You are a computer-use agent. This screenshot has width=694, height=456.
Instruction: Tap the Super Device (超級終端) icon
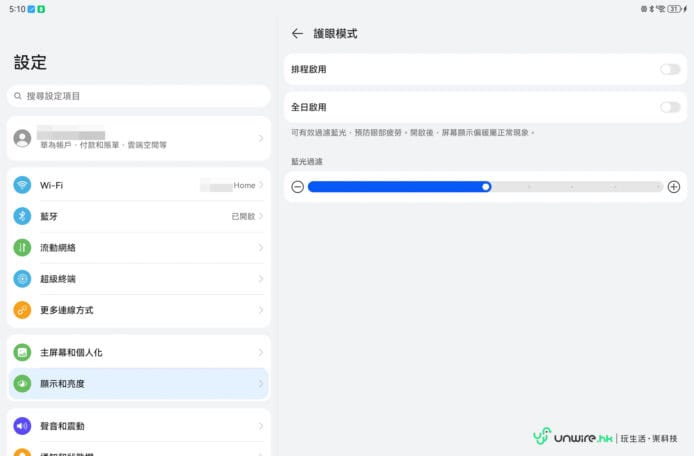pos(22,279)
